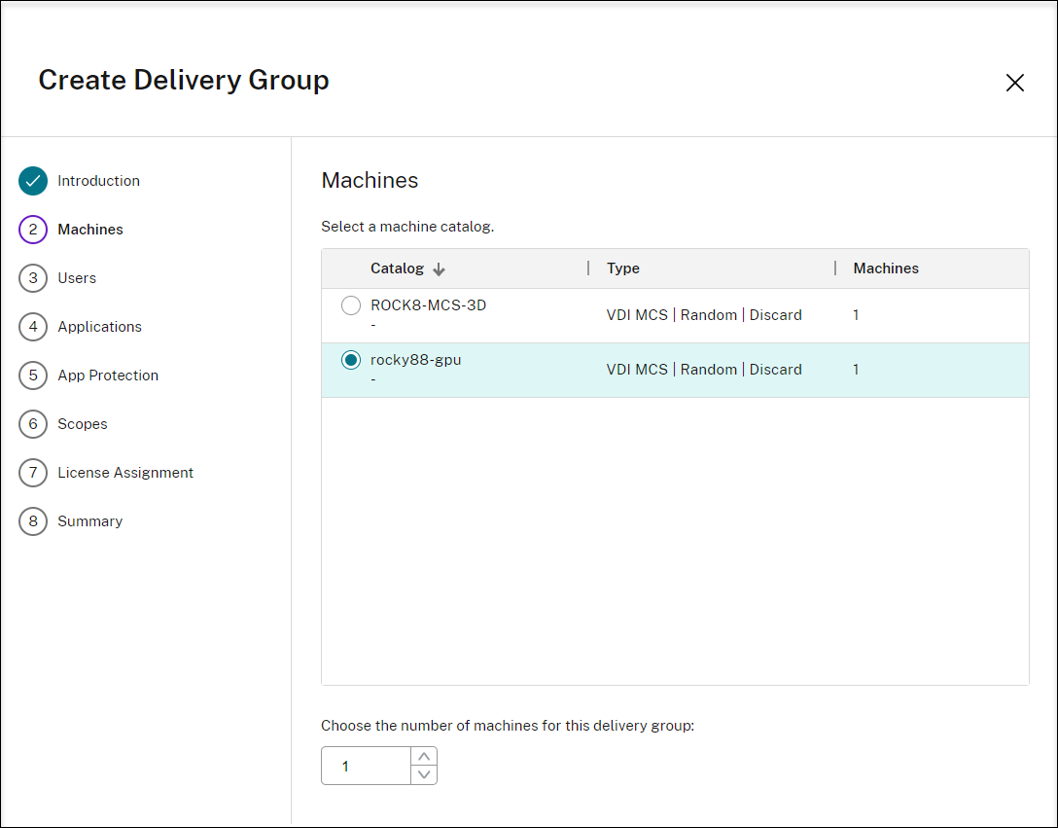Viewport: 1058px width, 828px height.
Task: Toggle the Catalog column sort arrow
Action: (439, 268)
